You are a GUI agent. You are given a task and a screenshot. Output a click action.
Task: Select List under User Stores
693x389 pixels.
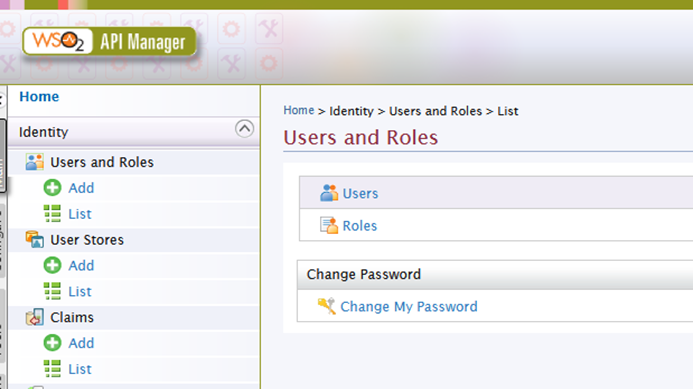pos(80,291)
